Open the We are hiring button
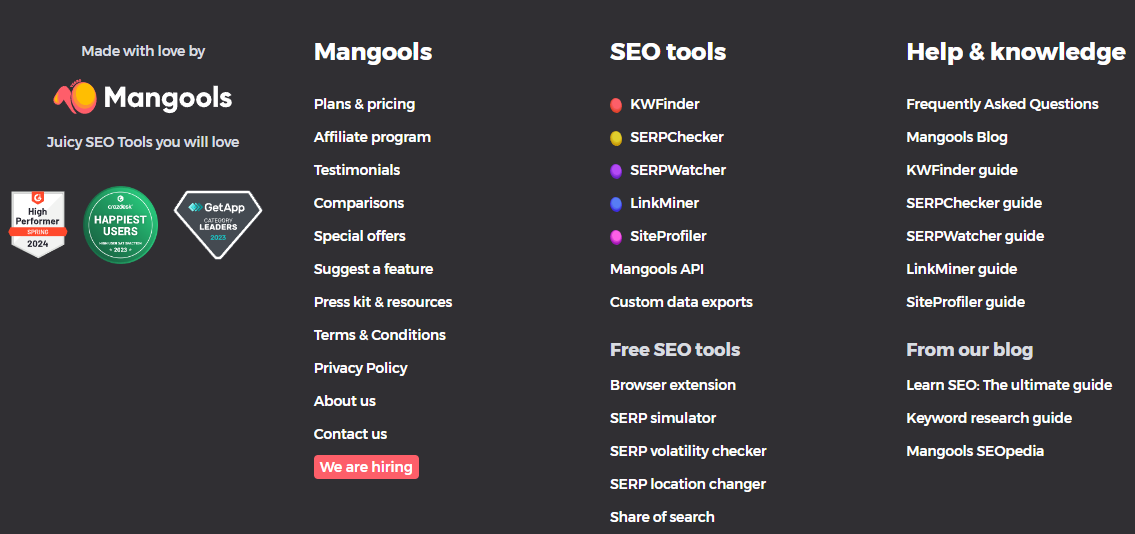 366,467
